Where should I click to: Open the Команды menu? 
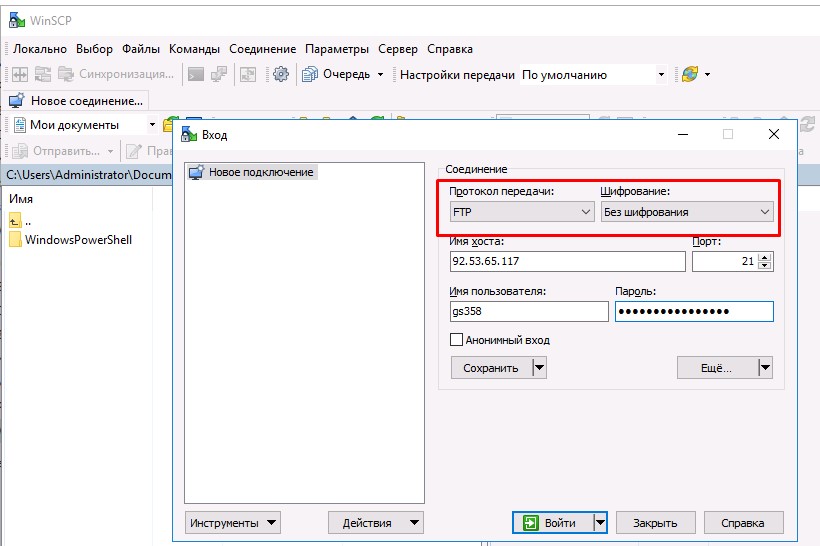[x=194, y=49]
